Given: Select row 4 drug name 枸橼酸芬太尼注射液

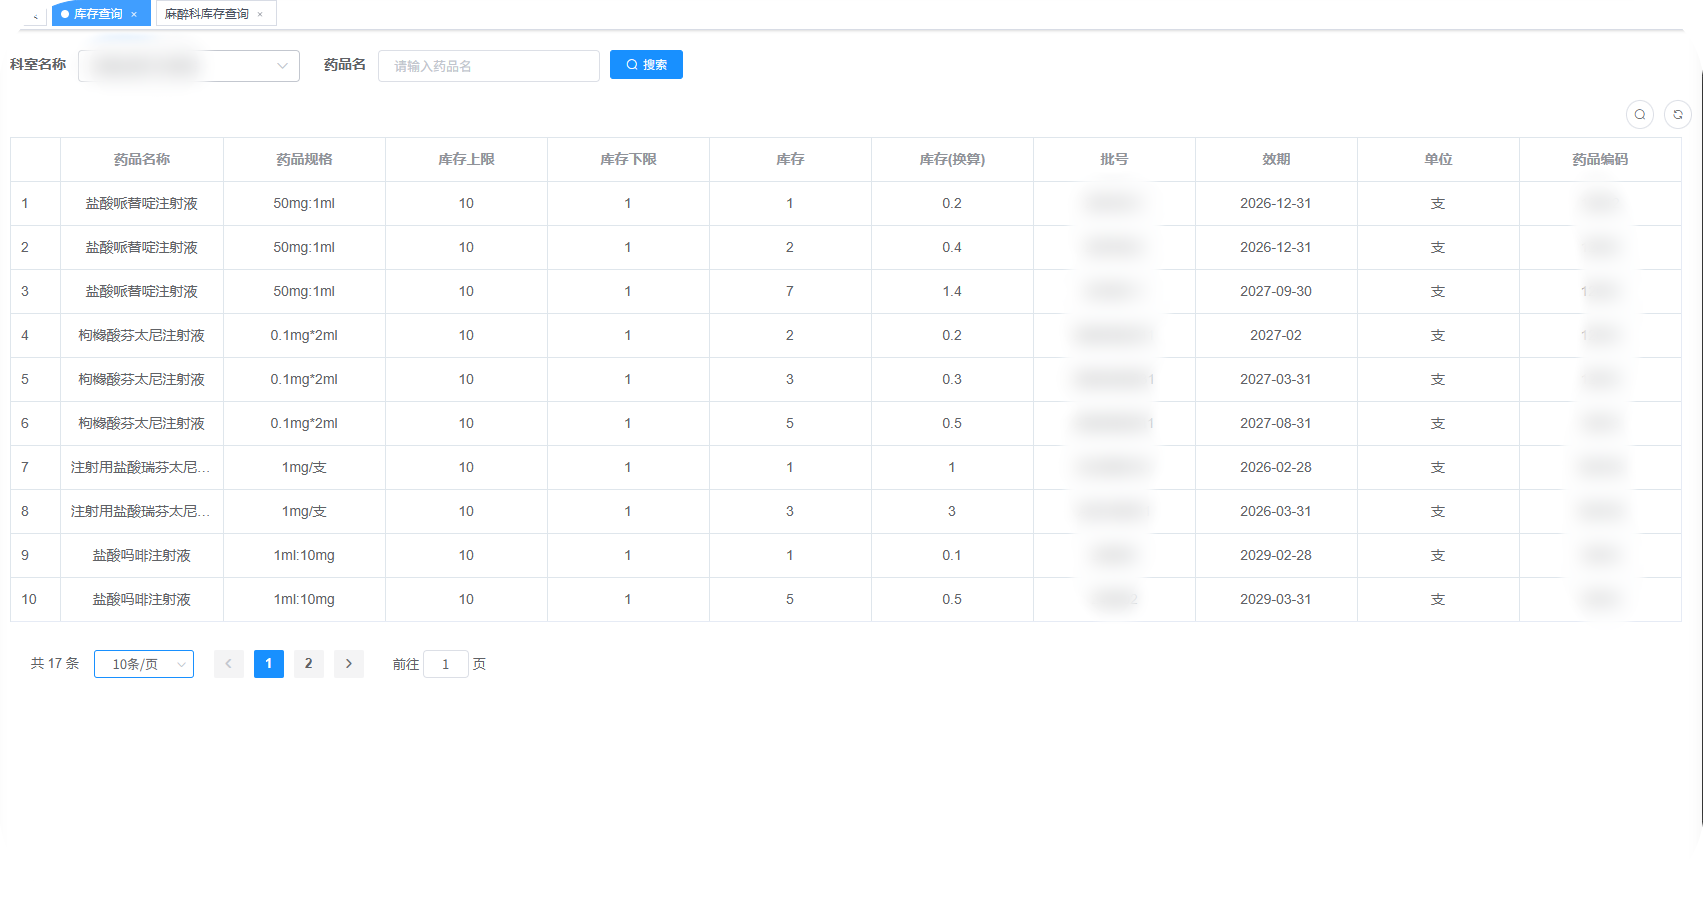Looking at the screenshot, I should [142, 336].
